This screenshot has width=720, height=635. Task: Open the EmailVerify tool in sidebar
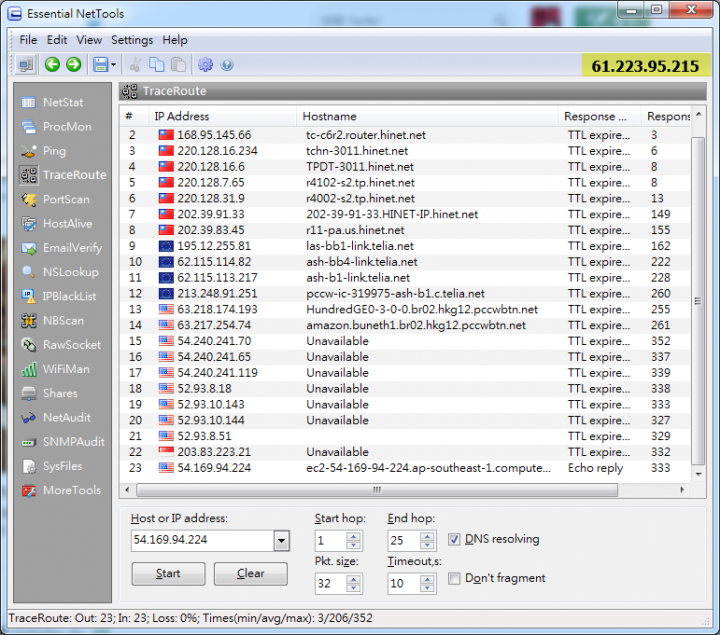[62, 248]
